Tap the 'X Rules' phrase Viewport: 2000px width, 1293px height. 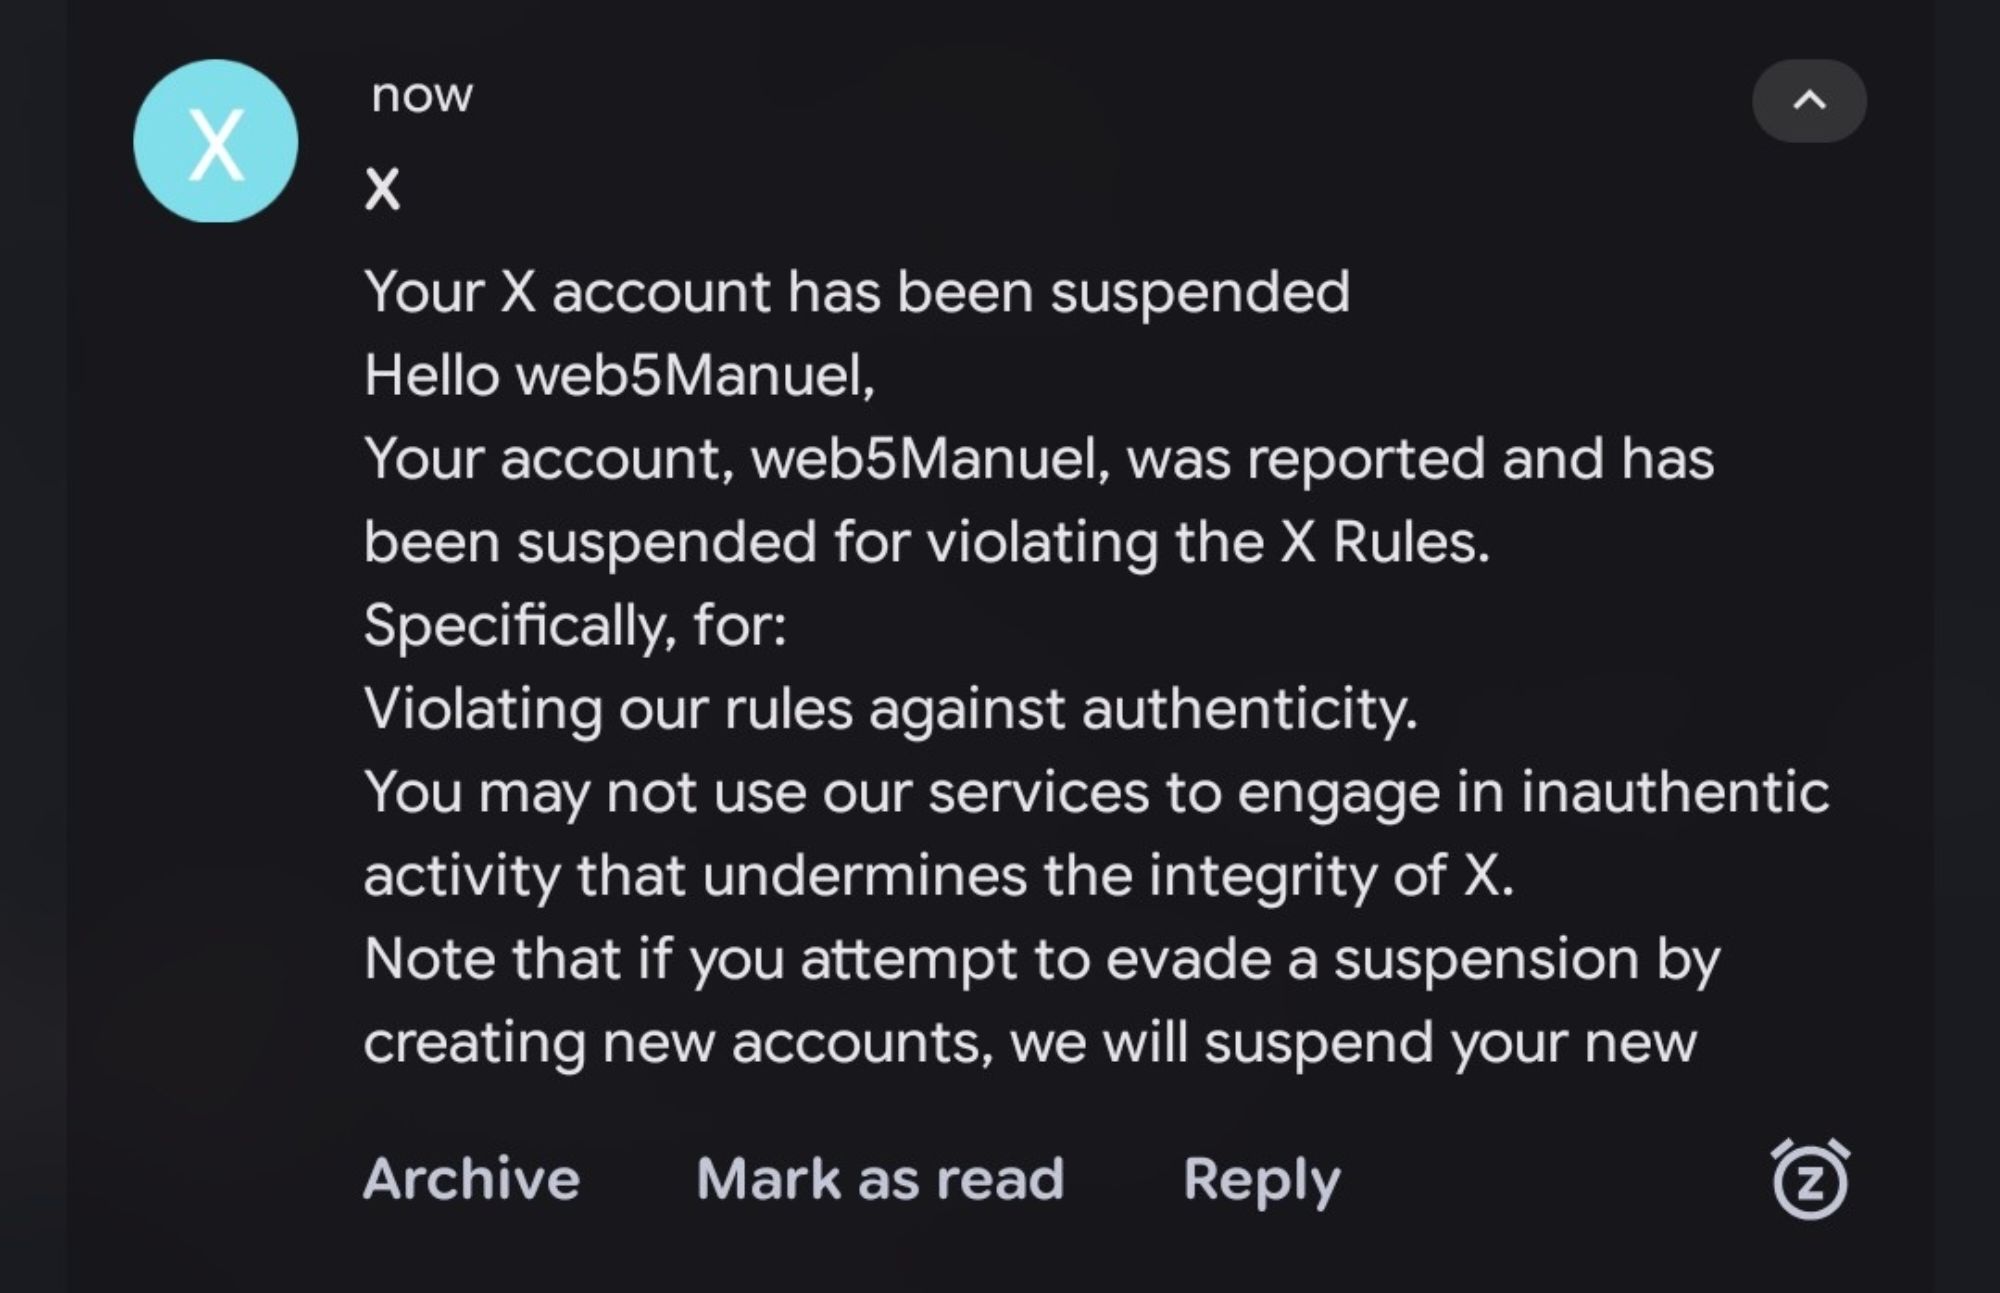[x=1383, y=542]
